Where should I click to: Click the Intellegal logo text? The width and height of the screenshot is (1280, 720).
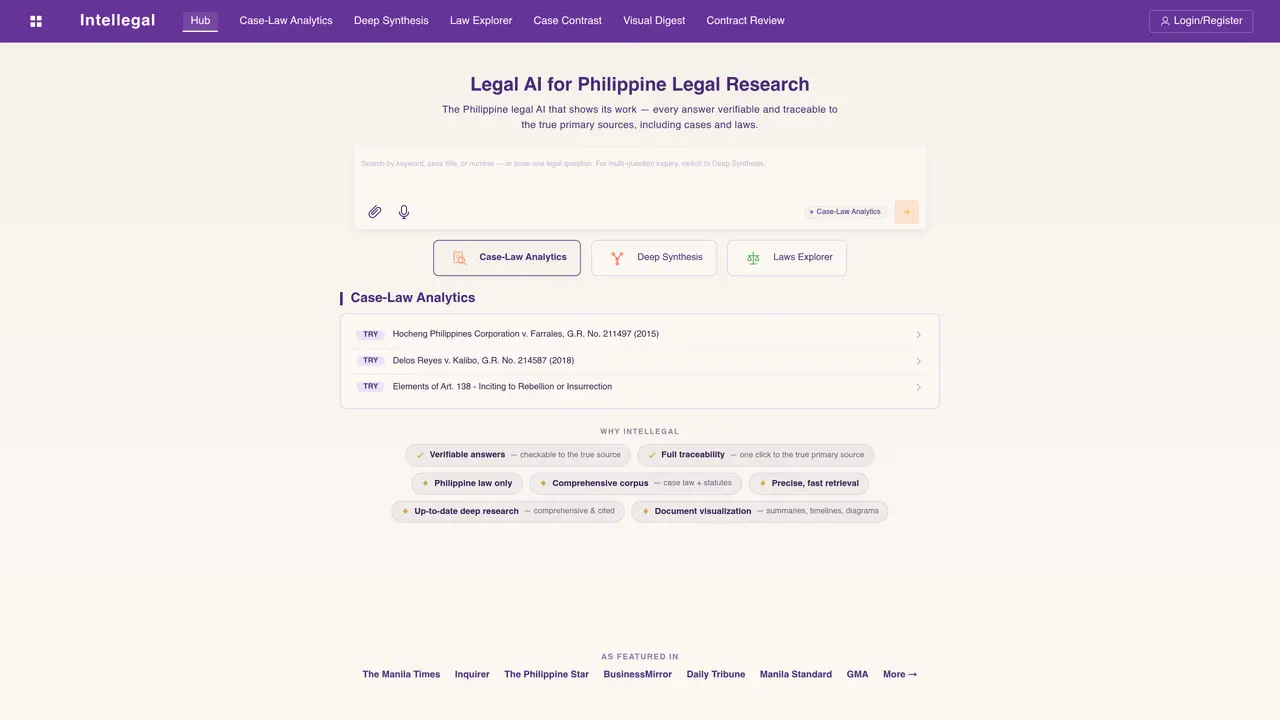click(x=118, y=21)
